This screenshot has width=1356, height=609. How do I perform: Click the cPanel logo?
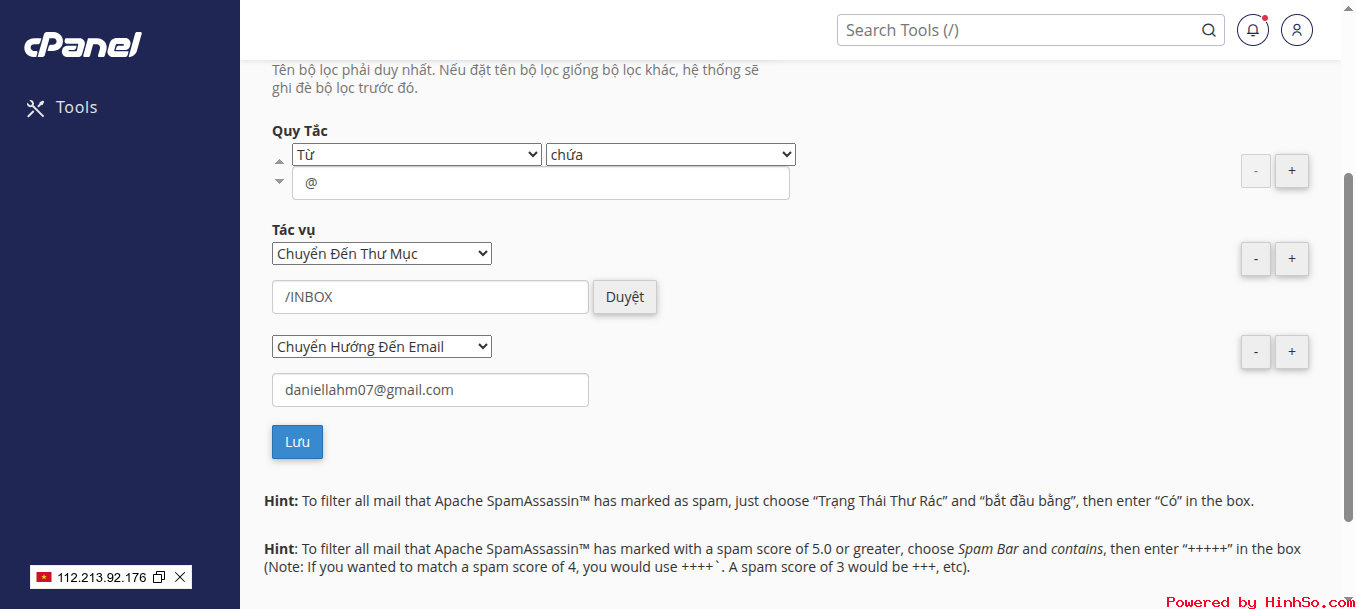(x=83, y=45)
